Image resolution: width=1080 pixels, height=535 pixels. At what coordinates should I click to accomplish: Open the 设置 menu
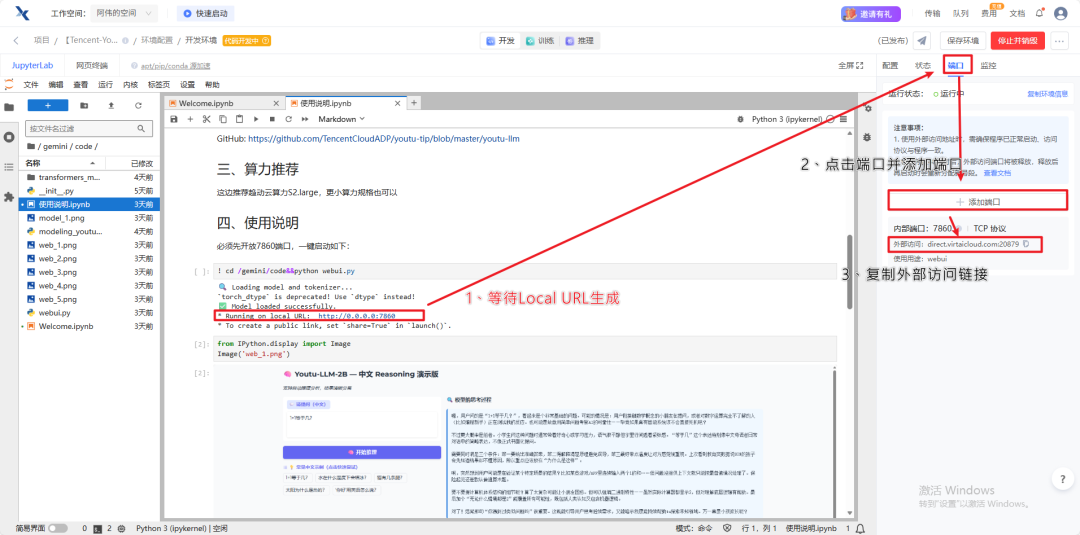click(x=187, y=85)
